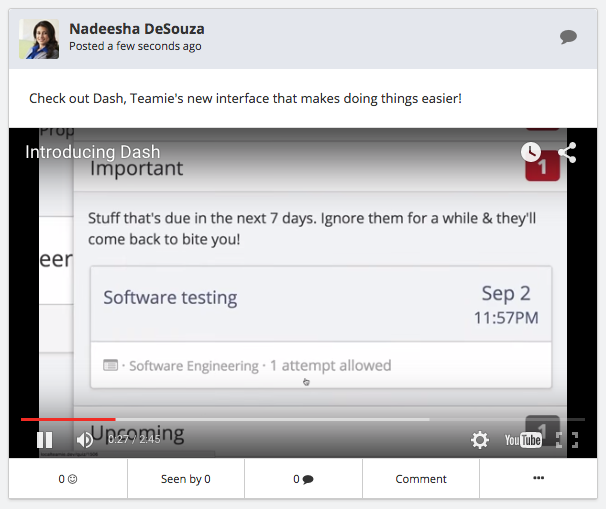Screen dimensions: 606x509
Task: Click the 0 comments count button
Action: pyautogui.click(x=303, y=479)
